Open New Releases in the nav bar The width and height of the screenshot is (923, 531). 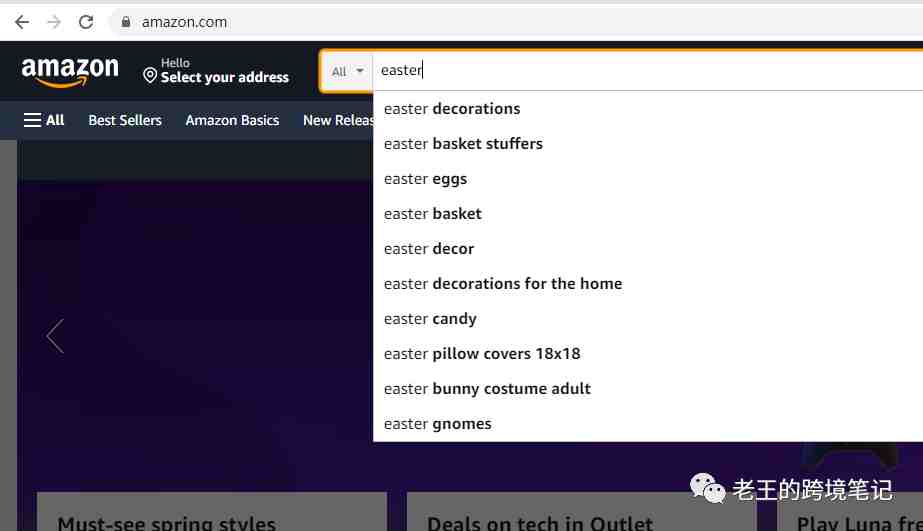pyautogui.click(x=338, y=120)
